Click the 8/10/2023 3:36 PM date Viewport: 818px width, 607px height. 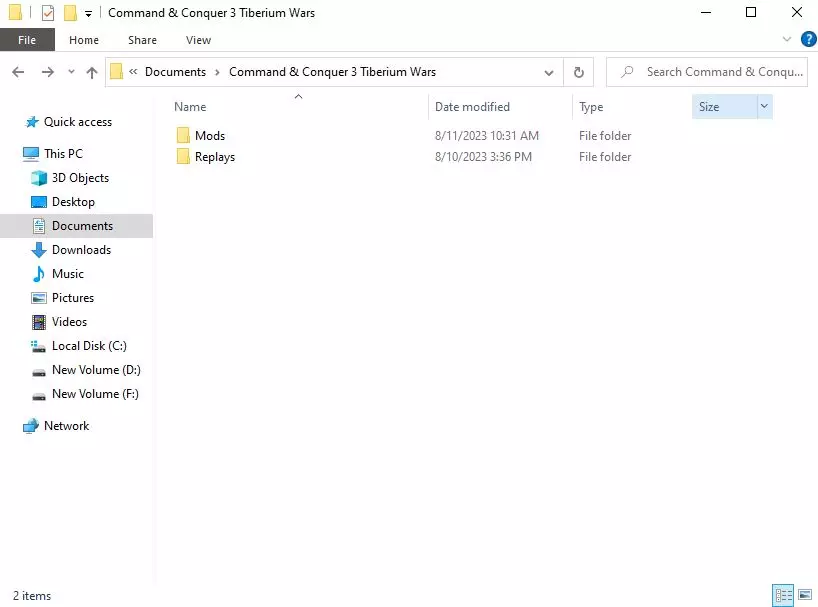click(x=483, y=156)
